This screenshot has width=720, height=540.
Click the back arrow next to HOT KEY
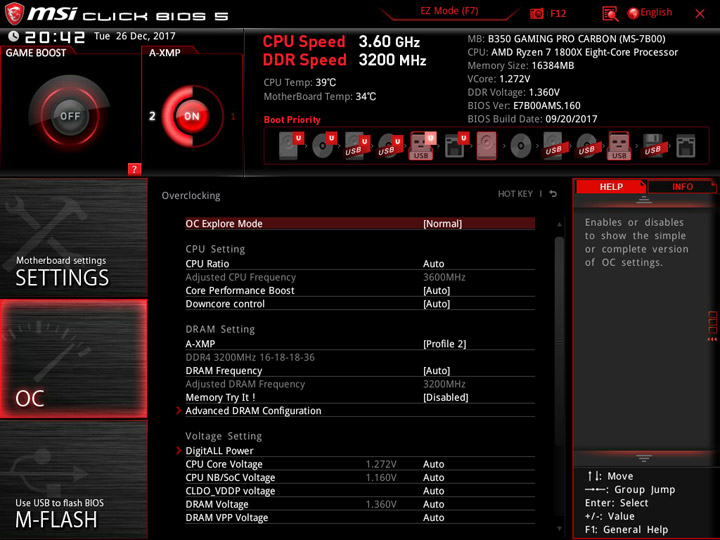click(553, 194)
